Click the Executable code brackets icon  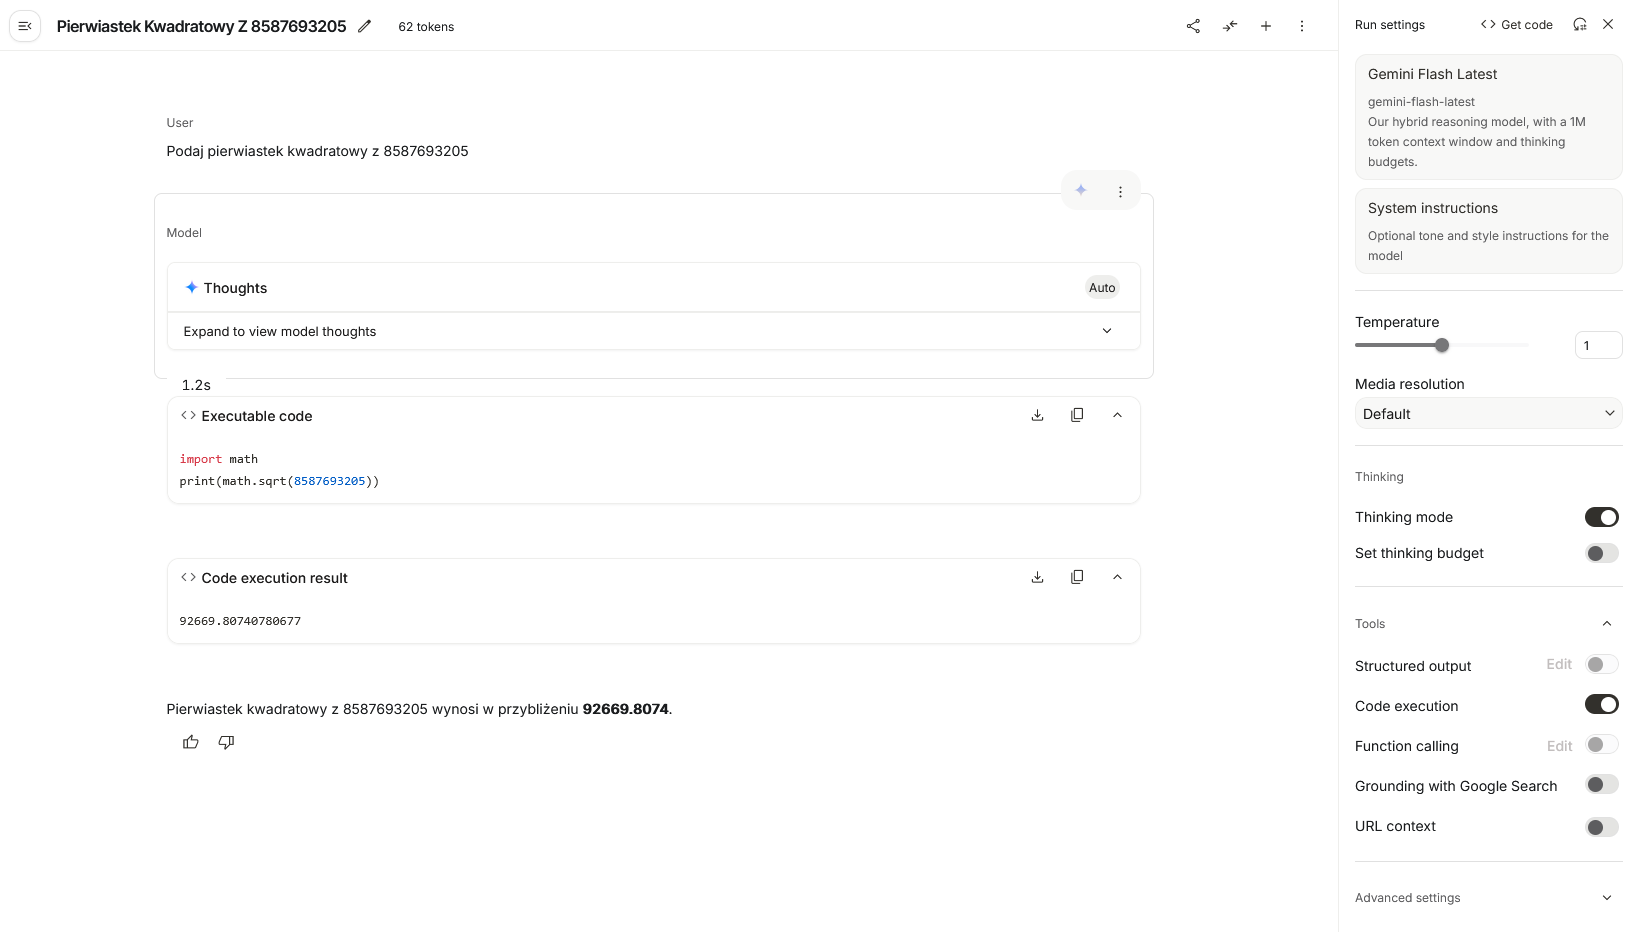[188, 415]
